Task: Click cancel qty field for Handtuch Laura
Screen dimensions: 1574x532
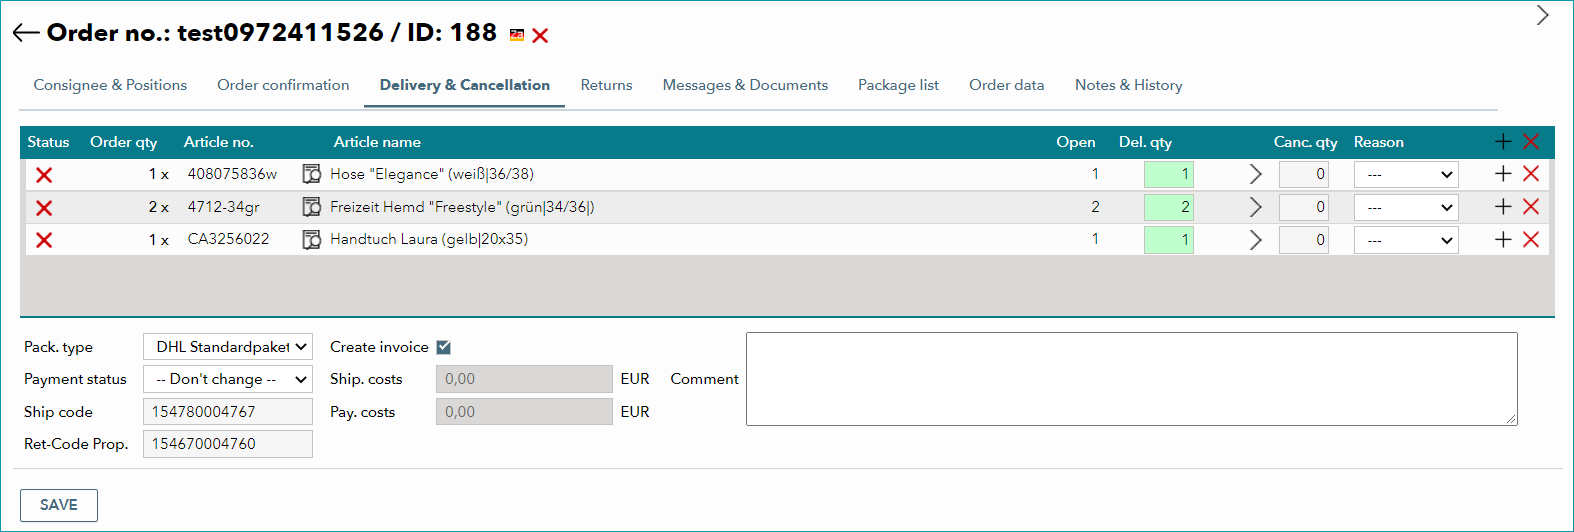Action: point(1304,240)
